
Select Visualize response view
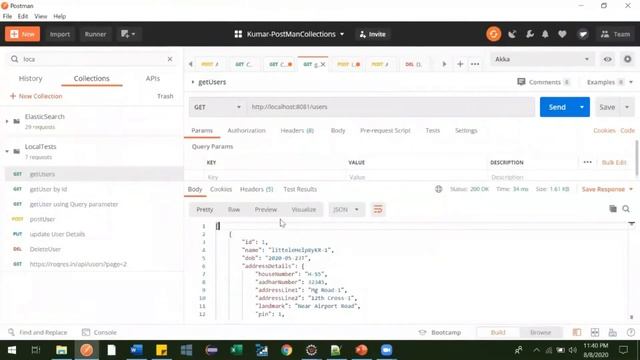click(304, 209)
